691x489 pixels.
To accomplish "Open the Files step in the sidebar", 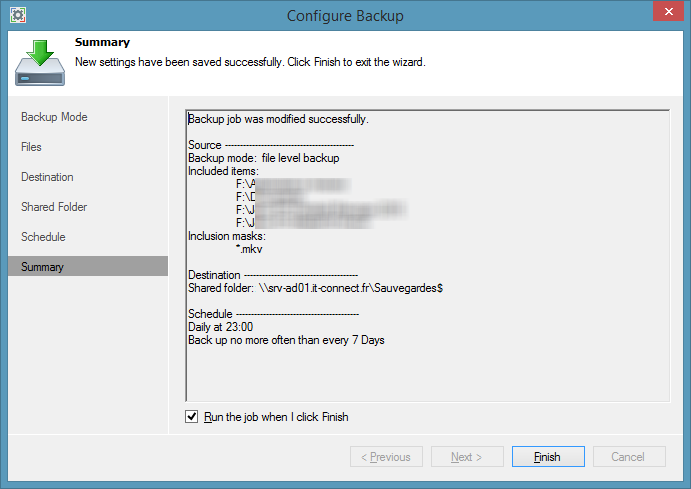I will coord(31,147).
